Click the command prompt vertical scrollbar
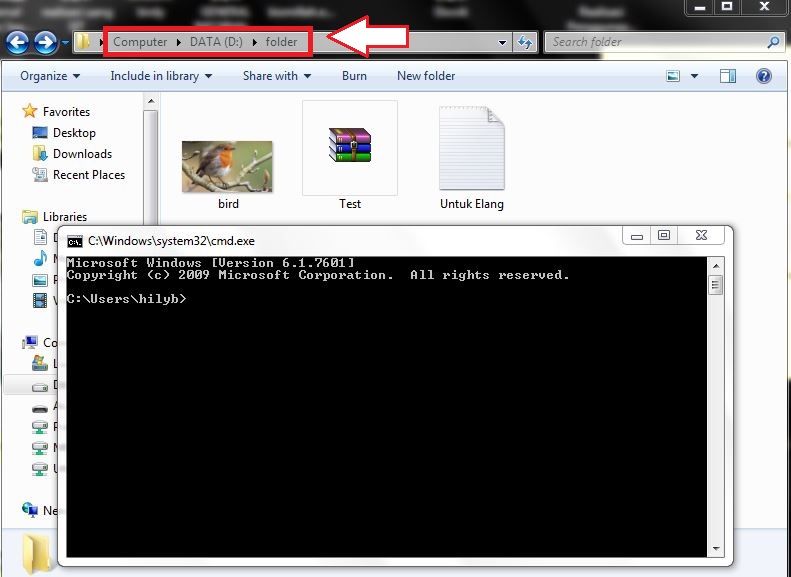Image resolution: width=791 pixels, height=577 pixels. (715, 400)
